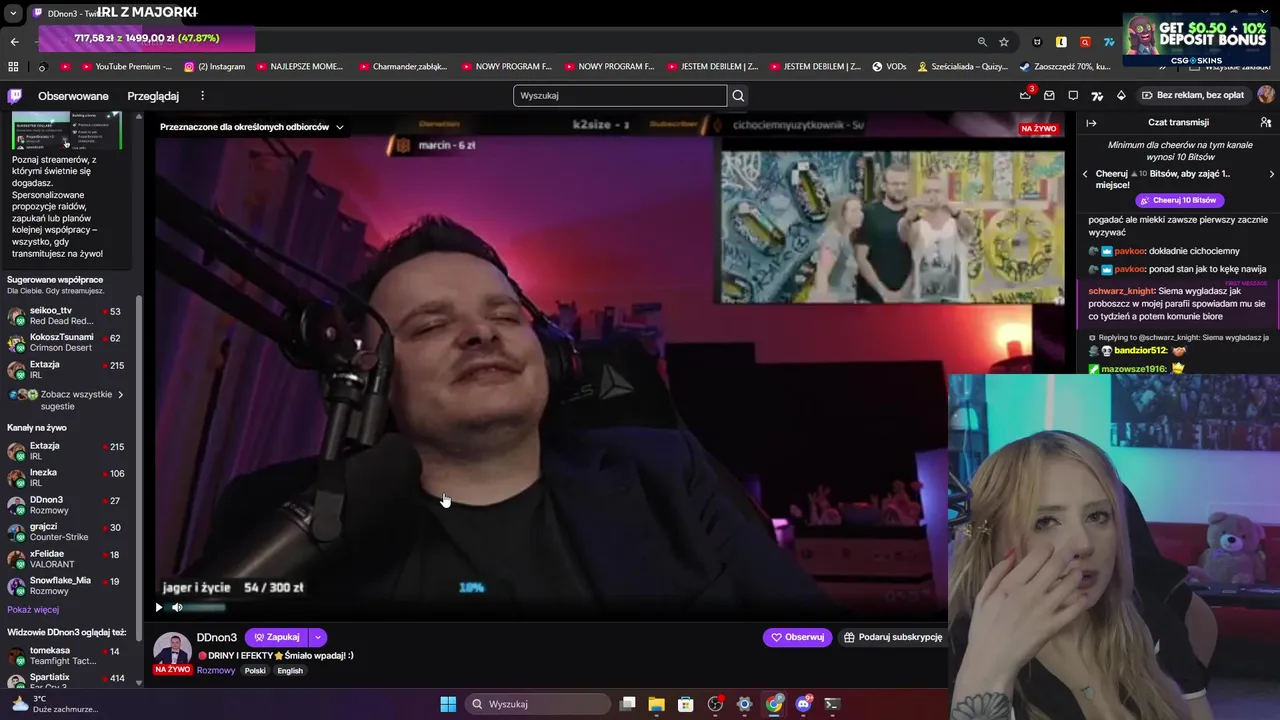Click the Twitch logo home icon

tap(14, 96)
